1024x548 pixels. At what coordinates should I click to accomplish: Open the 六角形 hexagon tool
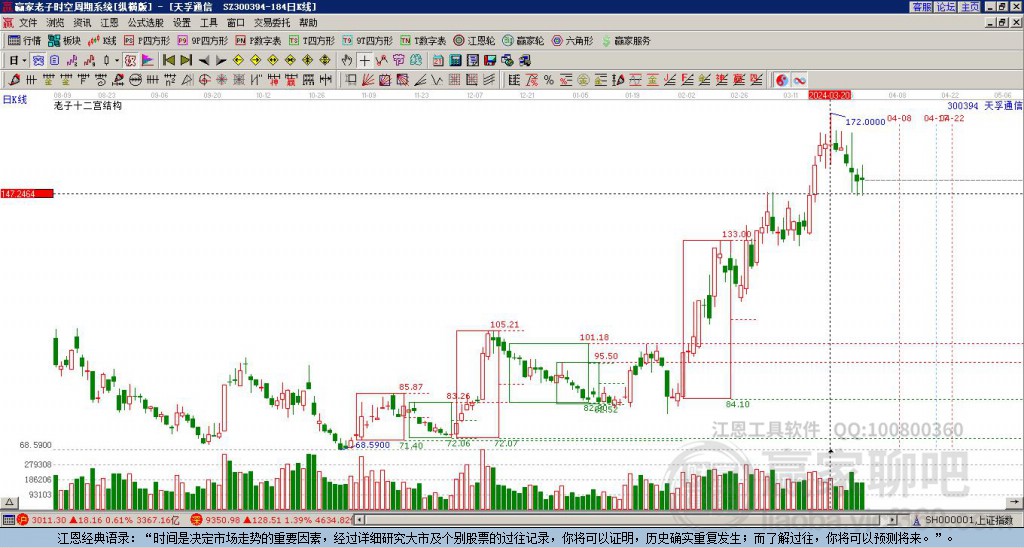tap(573, 40)
